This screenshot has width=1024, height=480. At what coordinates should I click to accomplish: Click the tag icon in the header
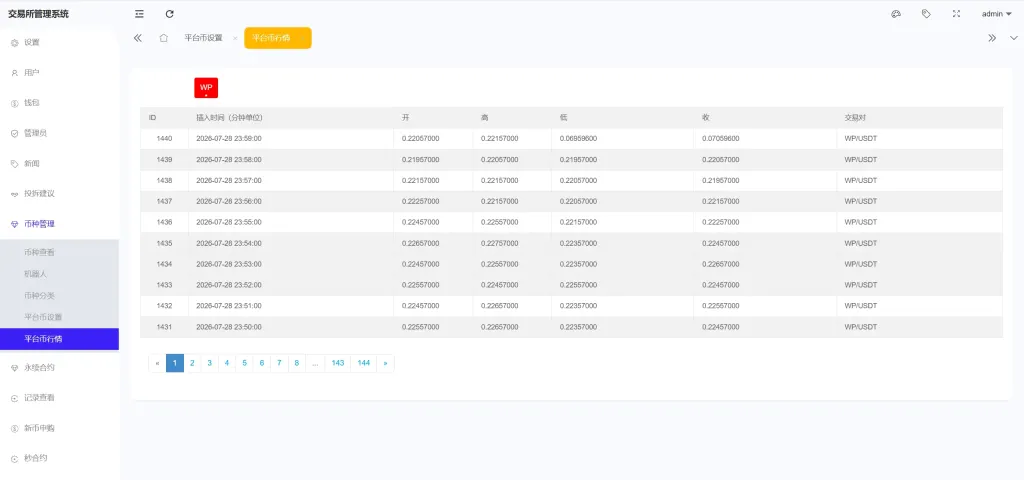point(926,14)
